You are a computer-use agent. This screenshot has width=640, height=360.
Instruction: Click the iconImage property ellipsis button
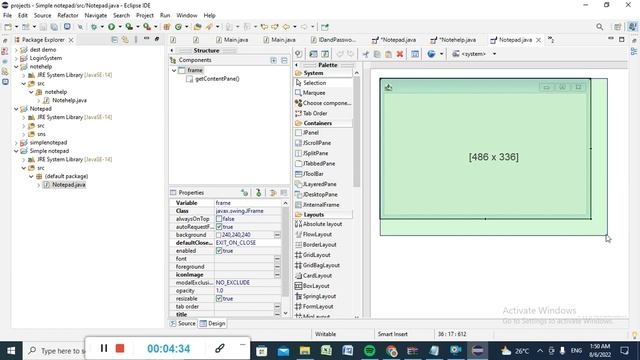tap(277, 275)
